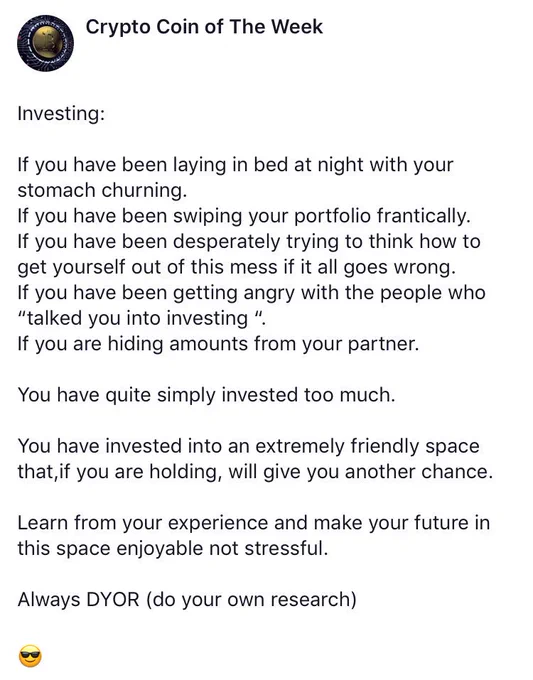533x680 pixels.
Task: Click the word 'Week' in the page title
Action: 297,27
